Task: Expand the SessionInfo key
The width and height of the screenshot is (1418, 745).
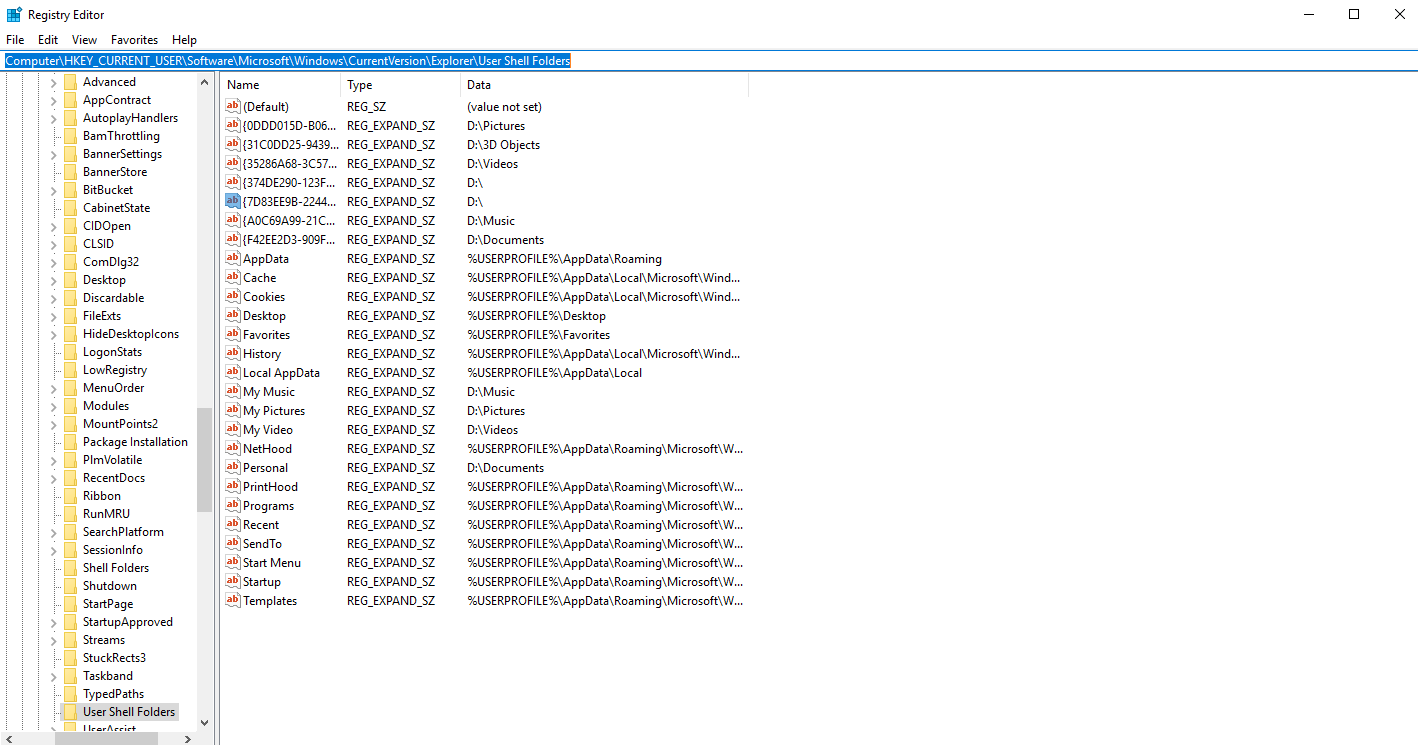Action: coord(54,550)
